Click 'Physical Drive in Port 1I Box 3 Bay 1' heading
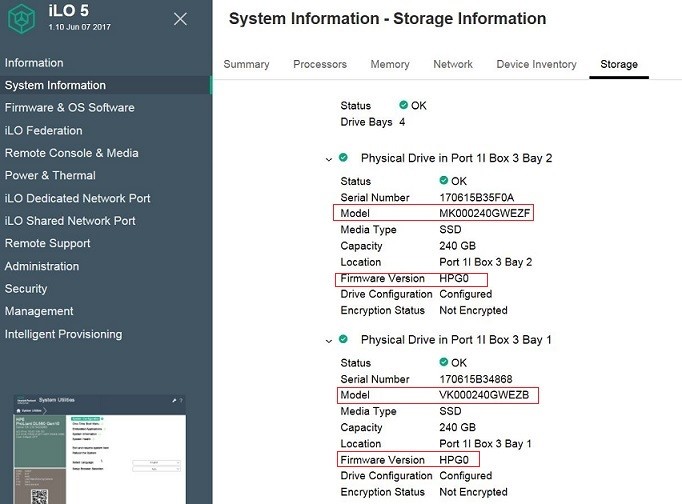 point(456,340)
